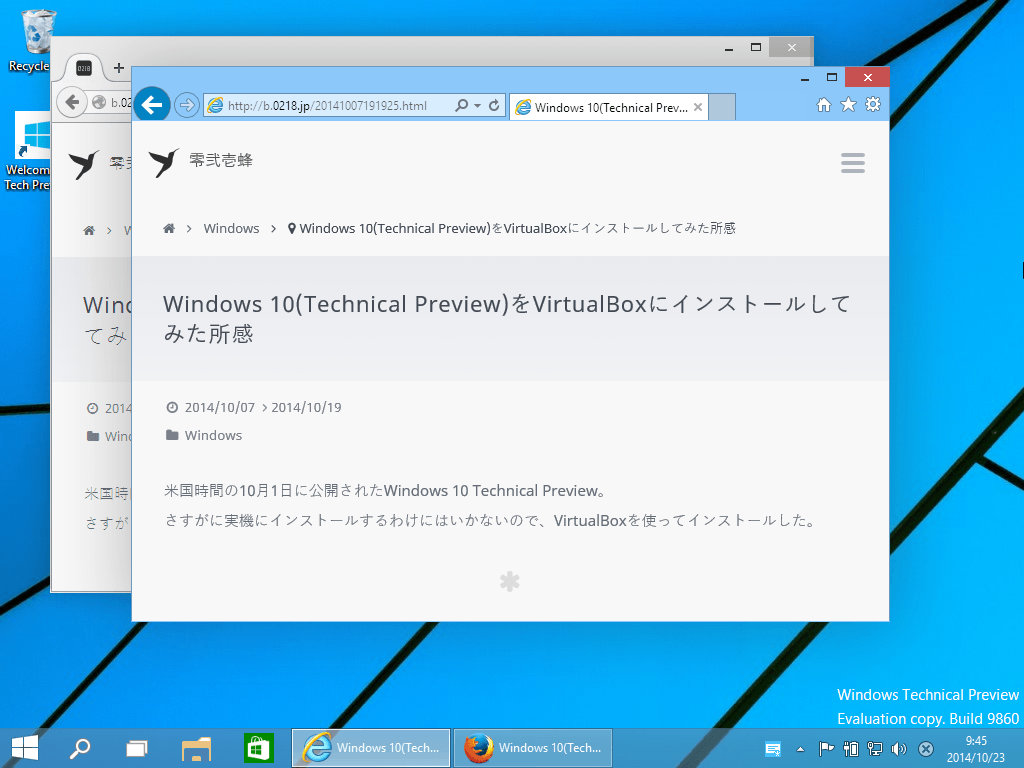Open the volume speaker tray icon
The width and height of the screenshot is (1024, 768).
(899, 749)
